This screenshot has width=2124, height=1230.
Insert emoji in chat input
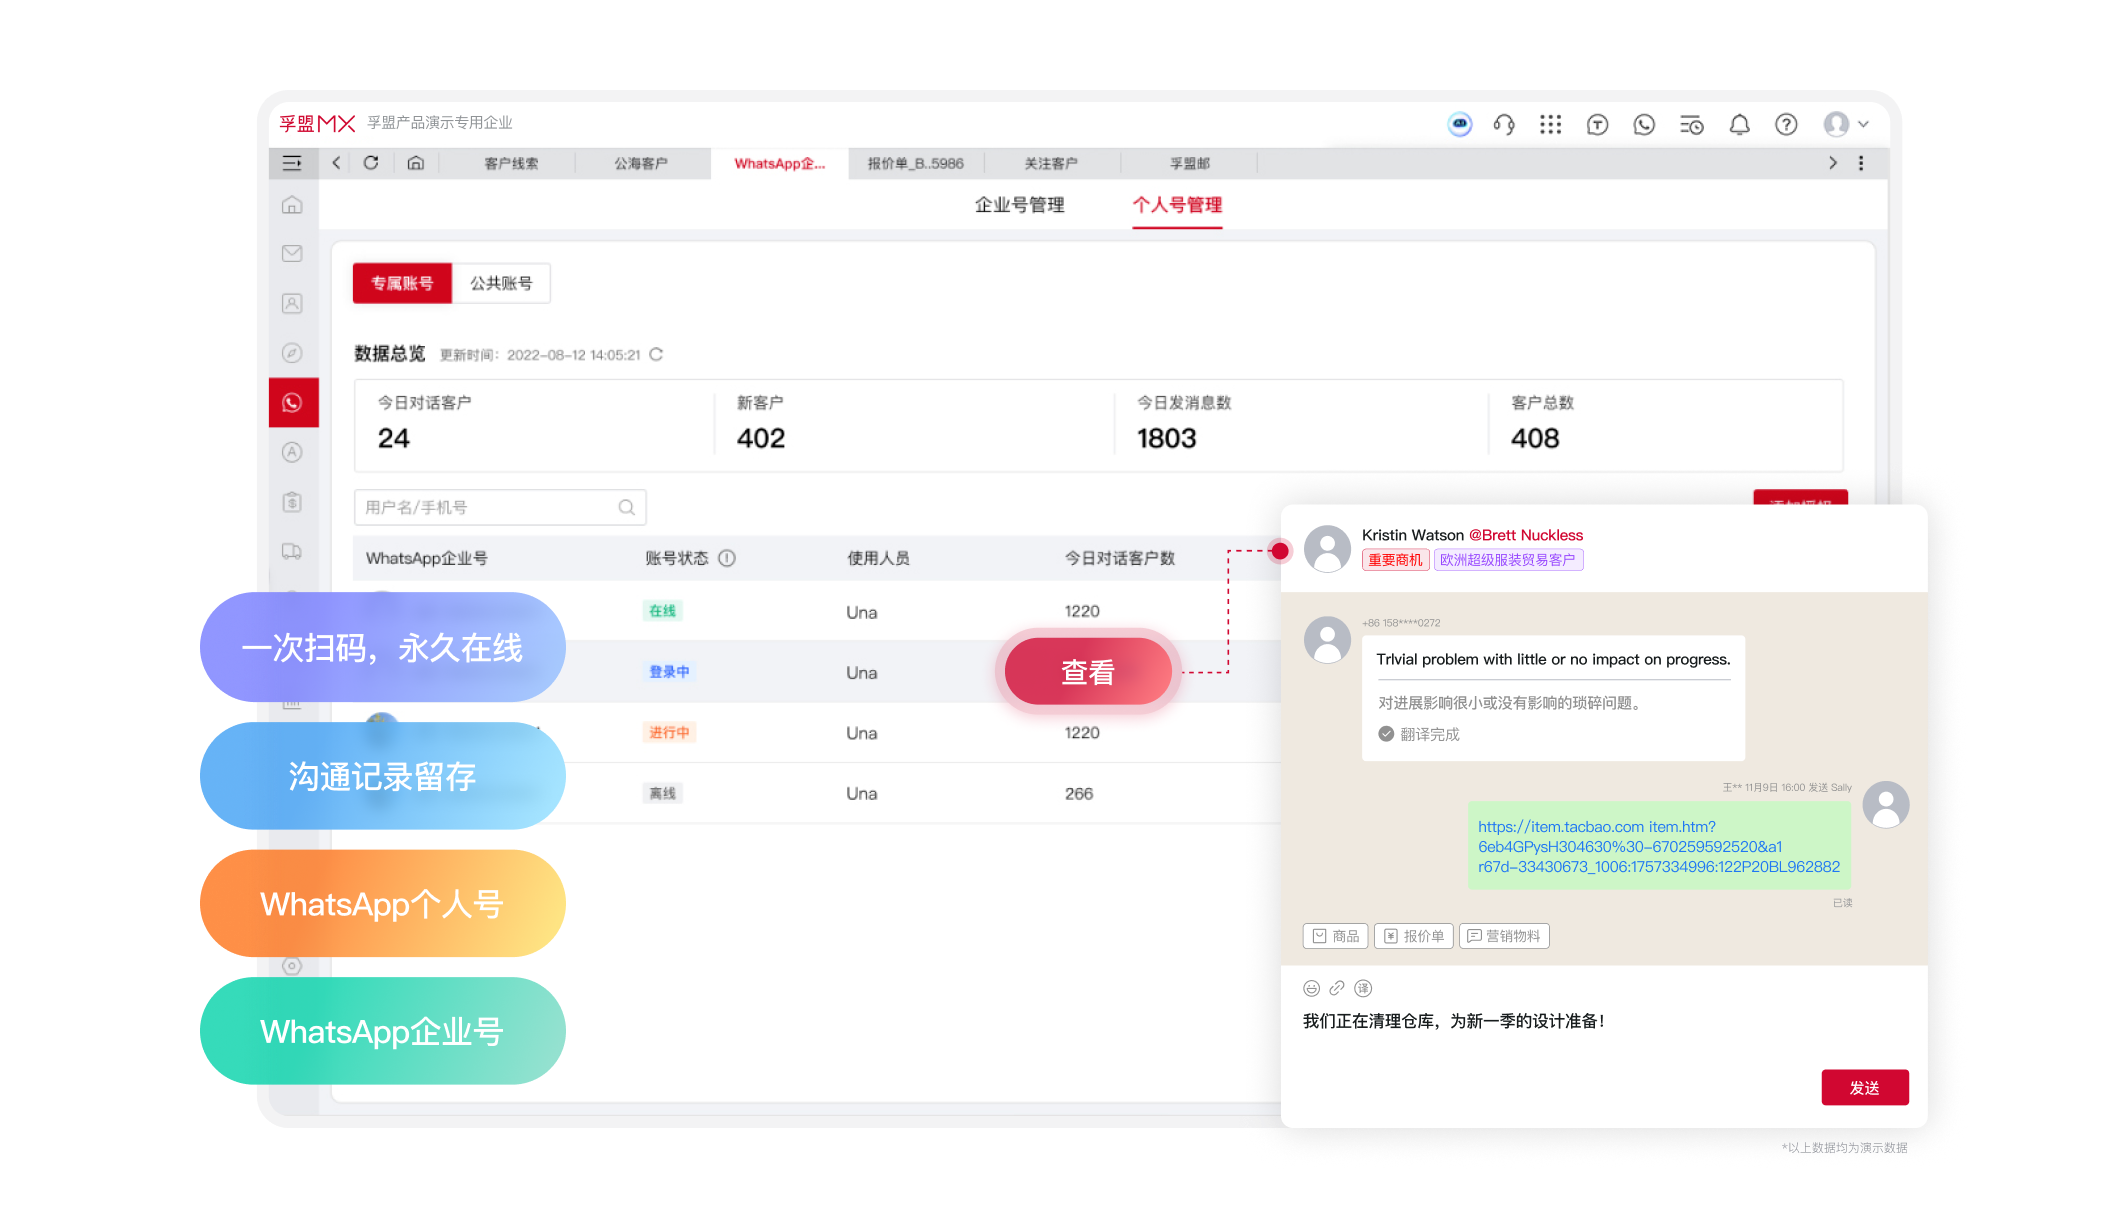(x=1311, y=988)
